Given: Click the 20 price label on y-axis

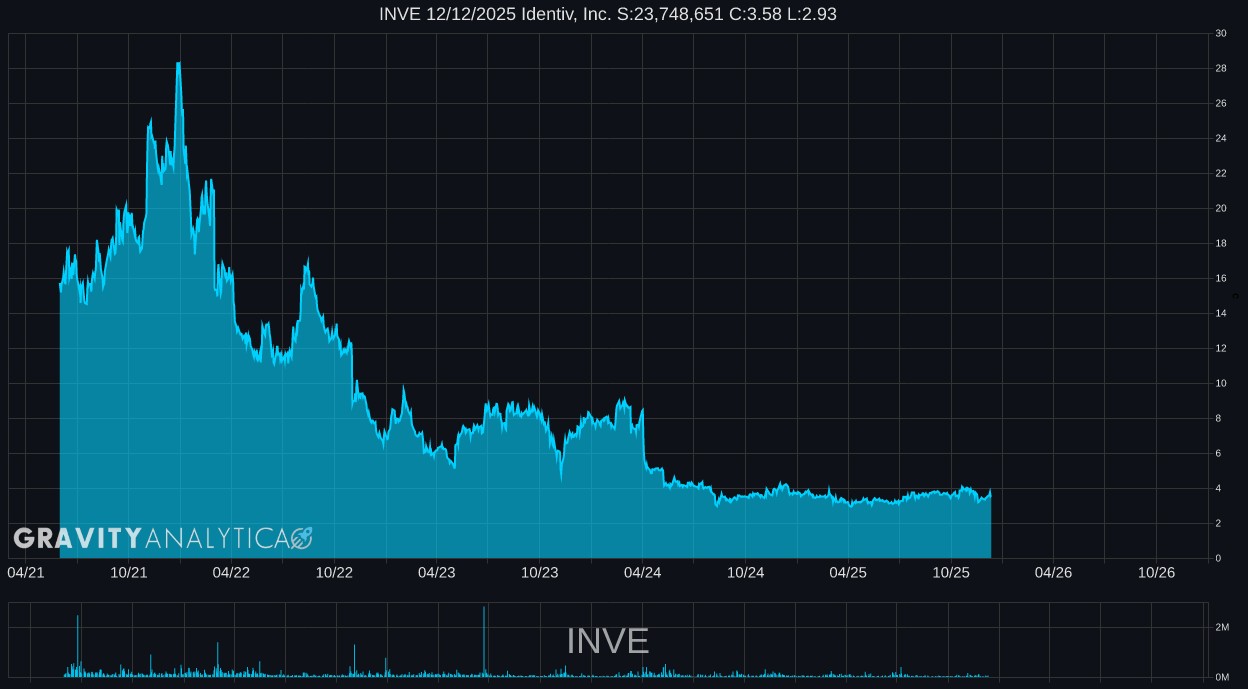Looking at the screenshot, I should (1221, 209).
